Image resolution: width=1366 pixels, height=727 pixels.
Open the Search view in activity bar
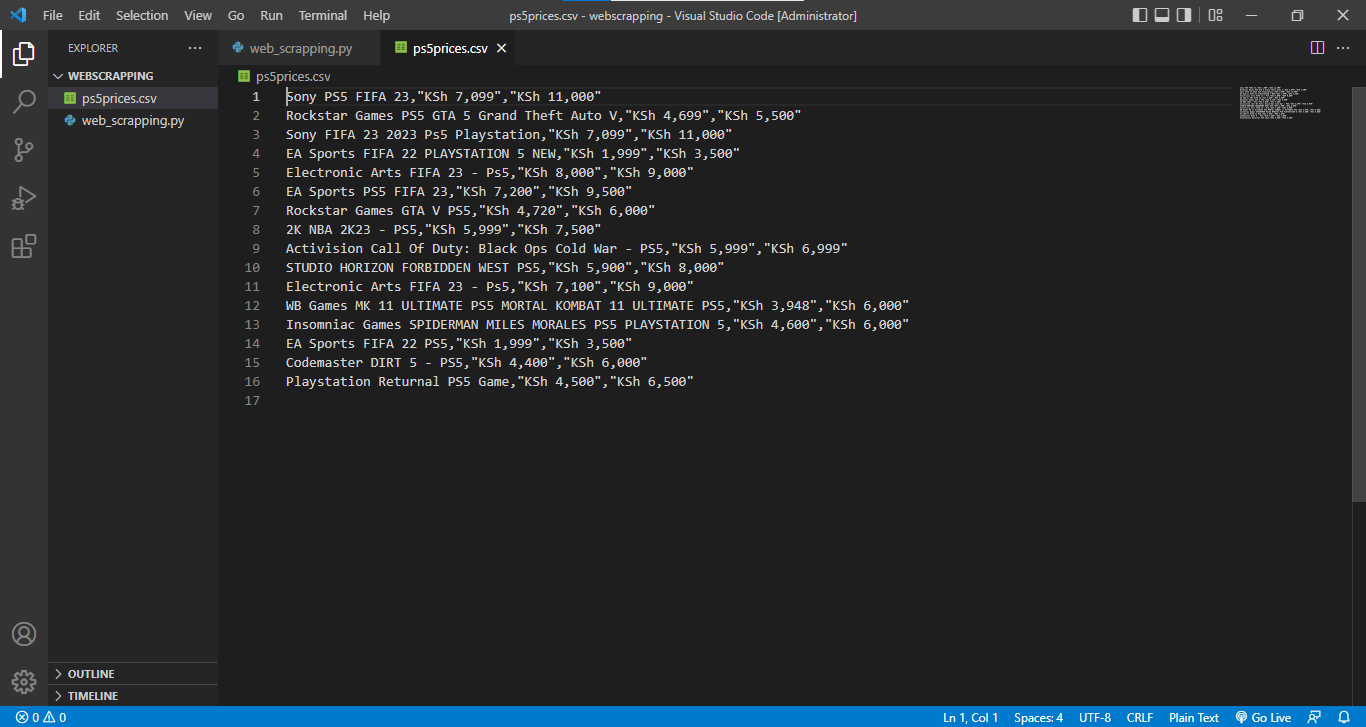[x=24, y=102]
